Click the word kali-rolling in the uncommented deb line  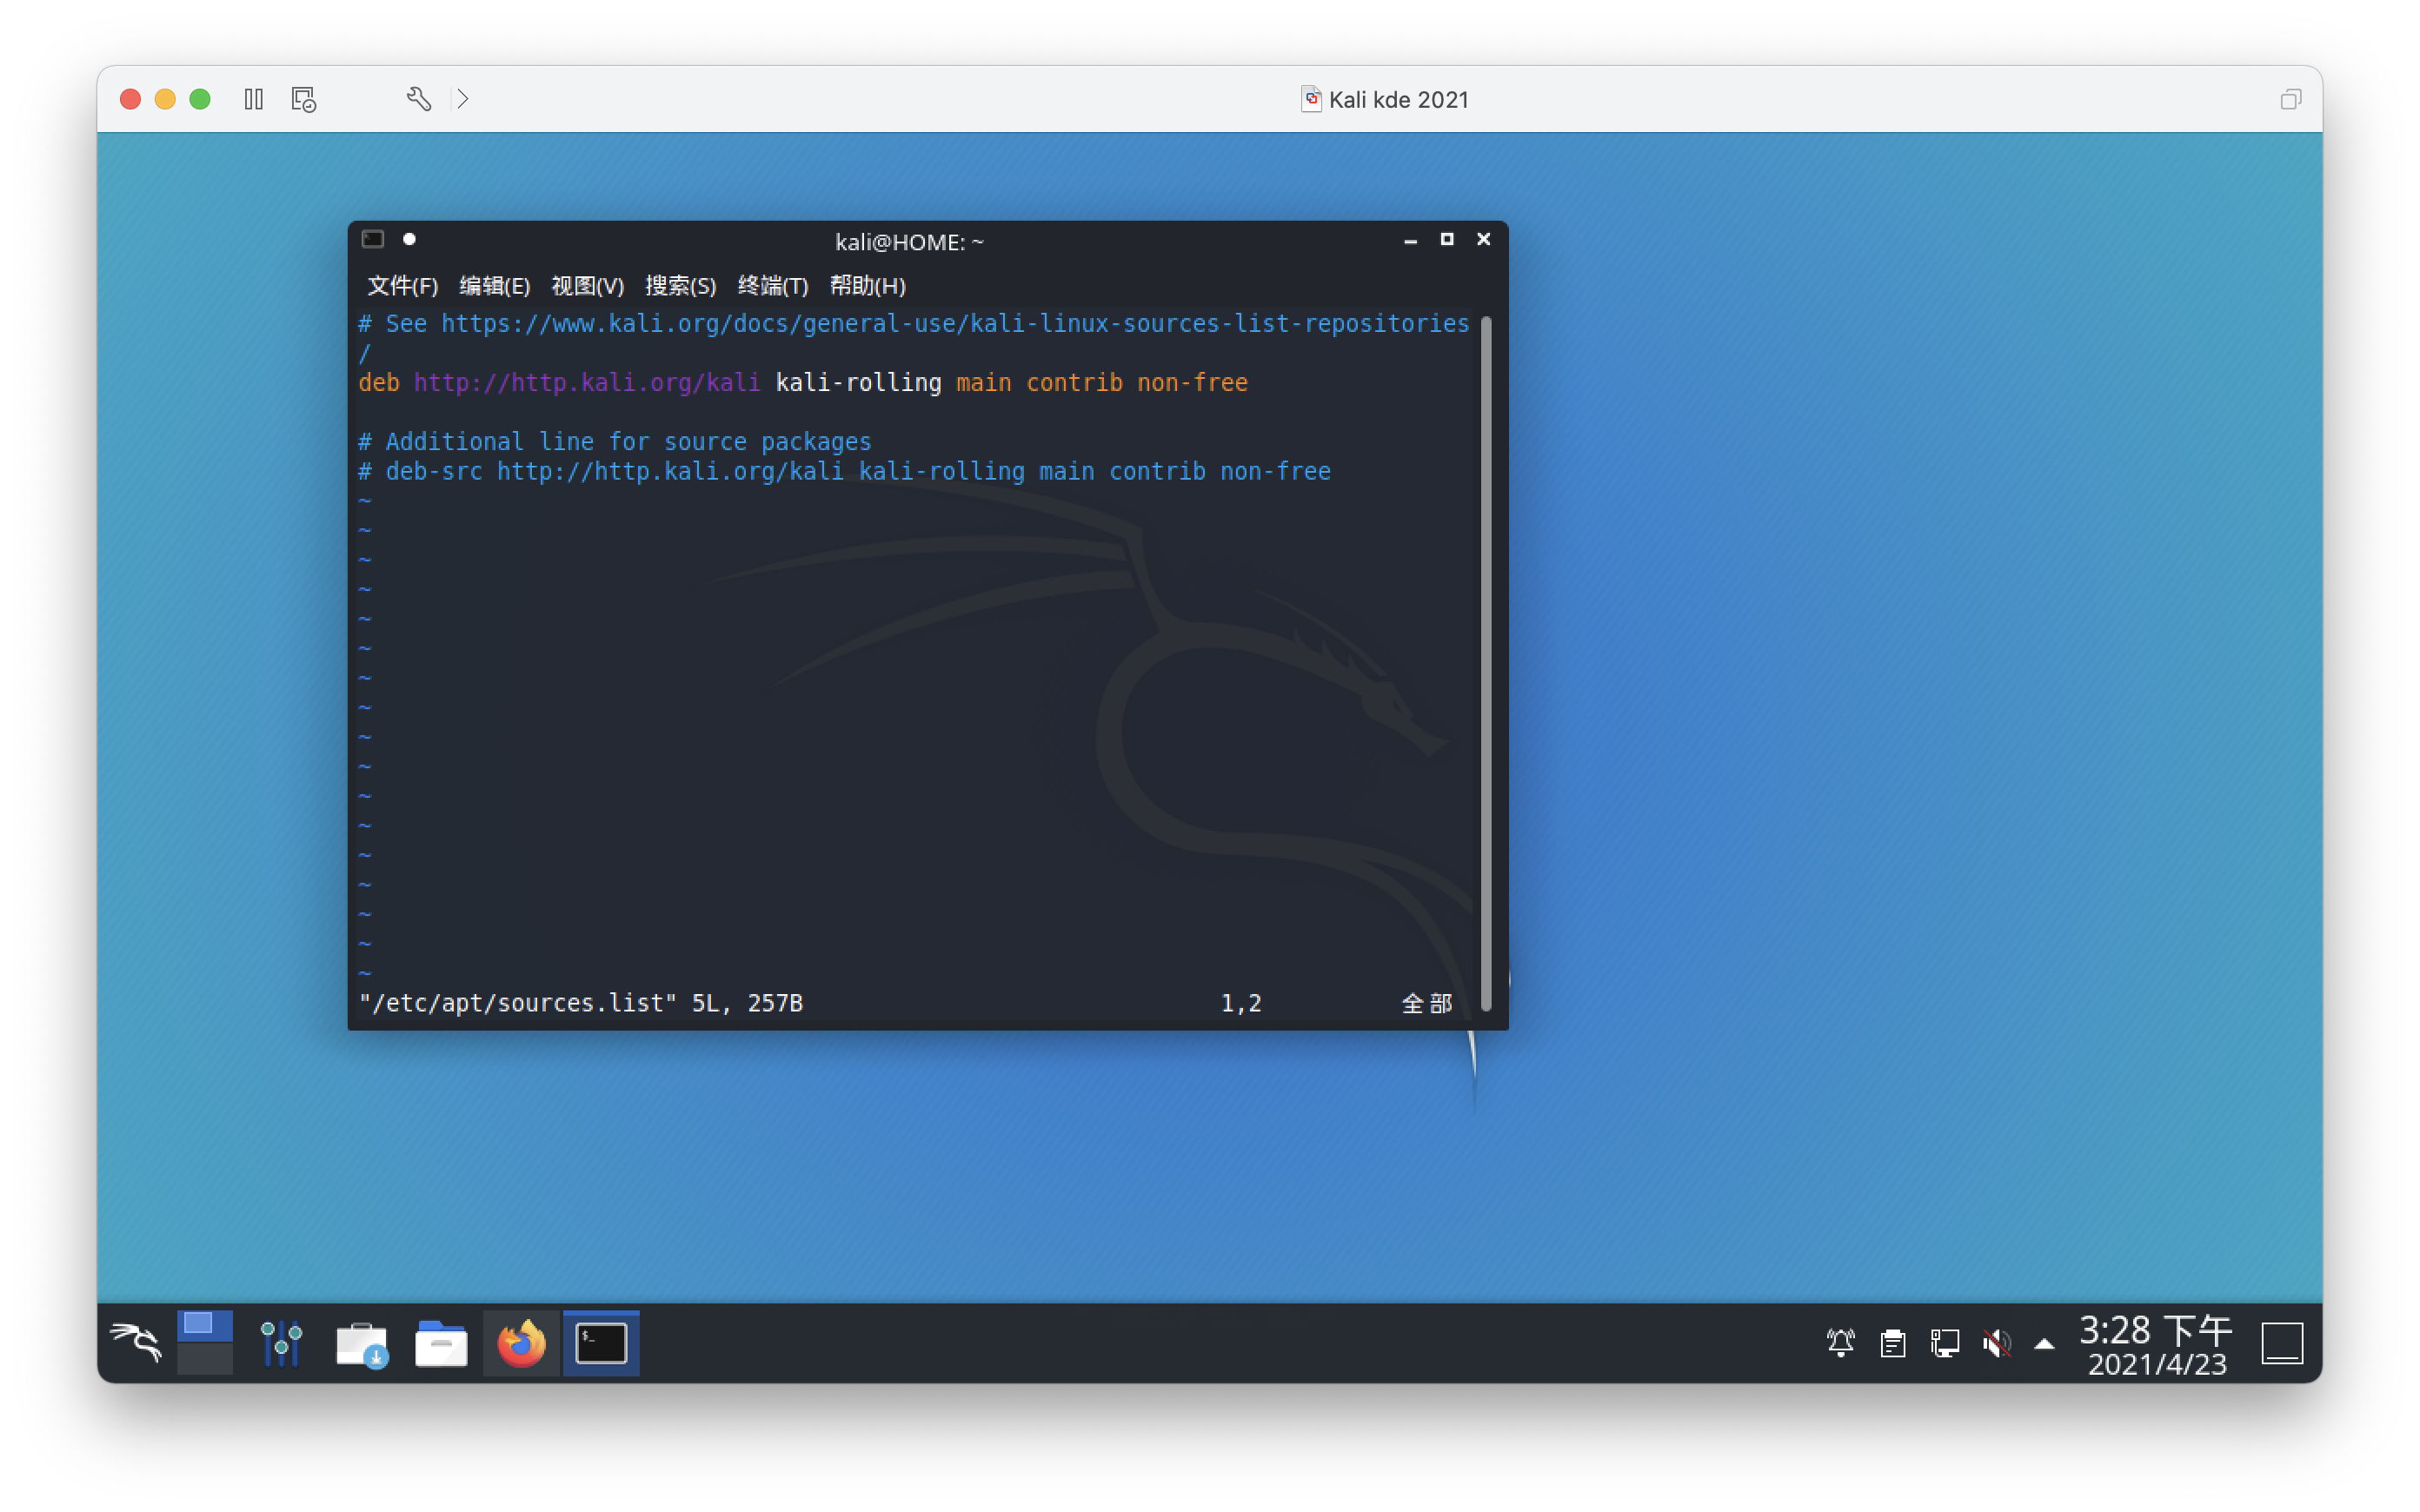858,383
